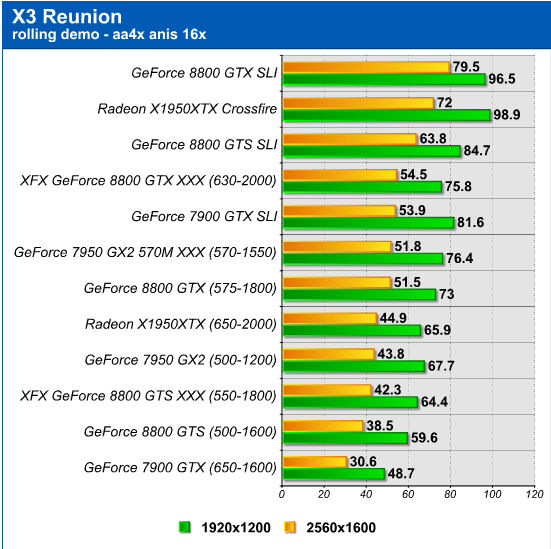Click the value label 75.8

click(x=458, y=186)
